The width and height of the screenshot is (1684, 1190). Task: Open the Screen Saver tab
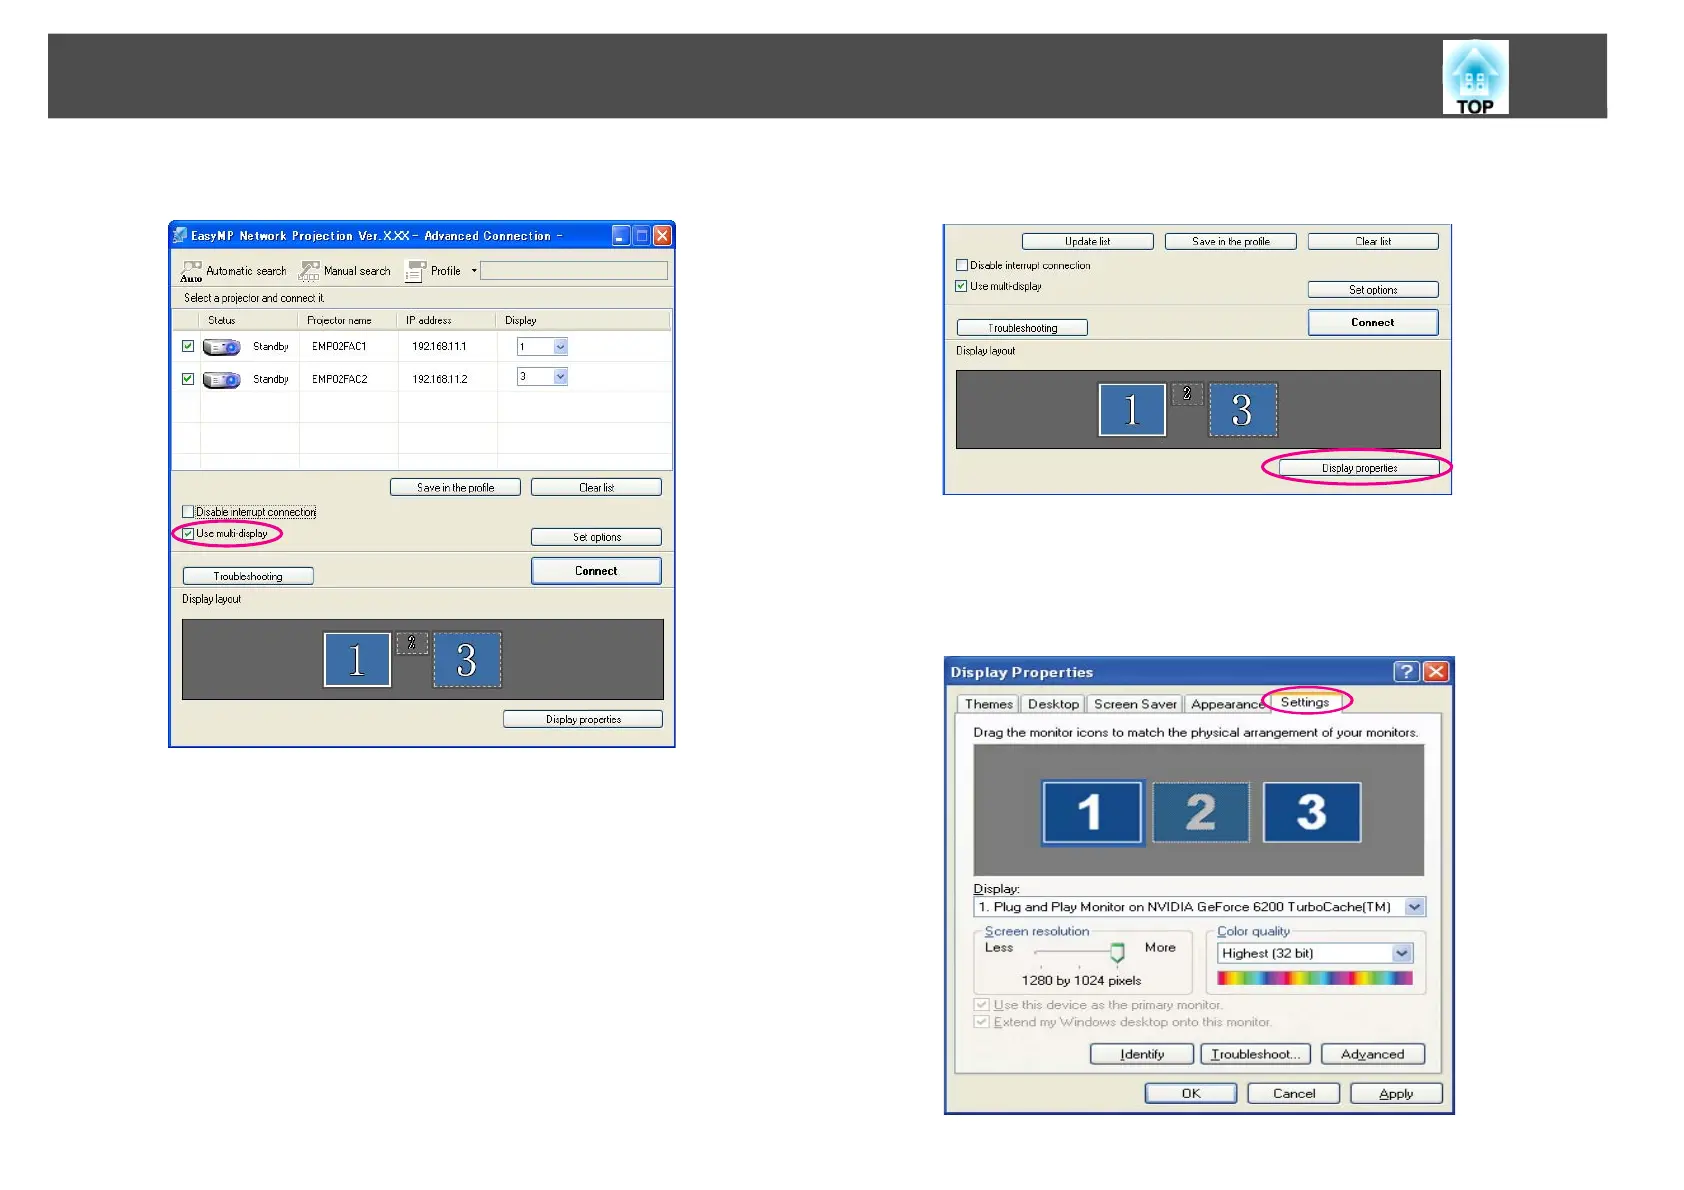(1135, 704)
